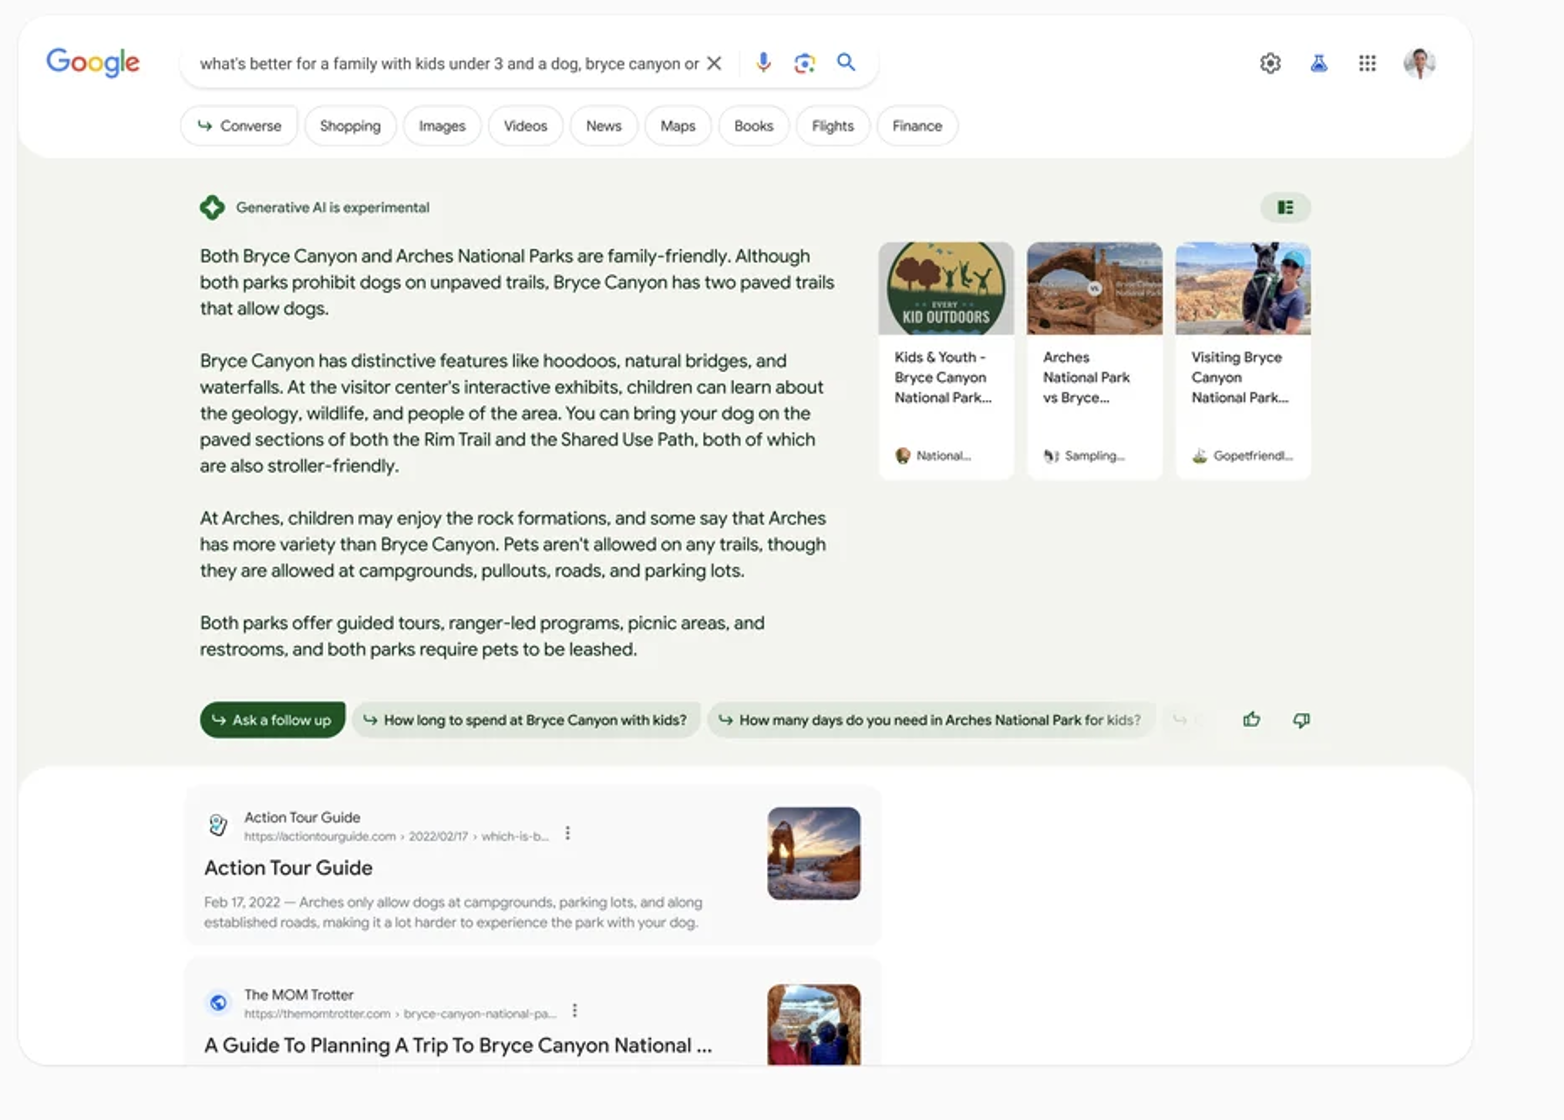The width and height of the screenshot is (1564, 1120).
Task: Select 'How long to spend at Bryce Canyon with kids?'
Action: pyautogui.click(x=526, y=720)
